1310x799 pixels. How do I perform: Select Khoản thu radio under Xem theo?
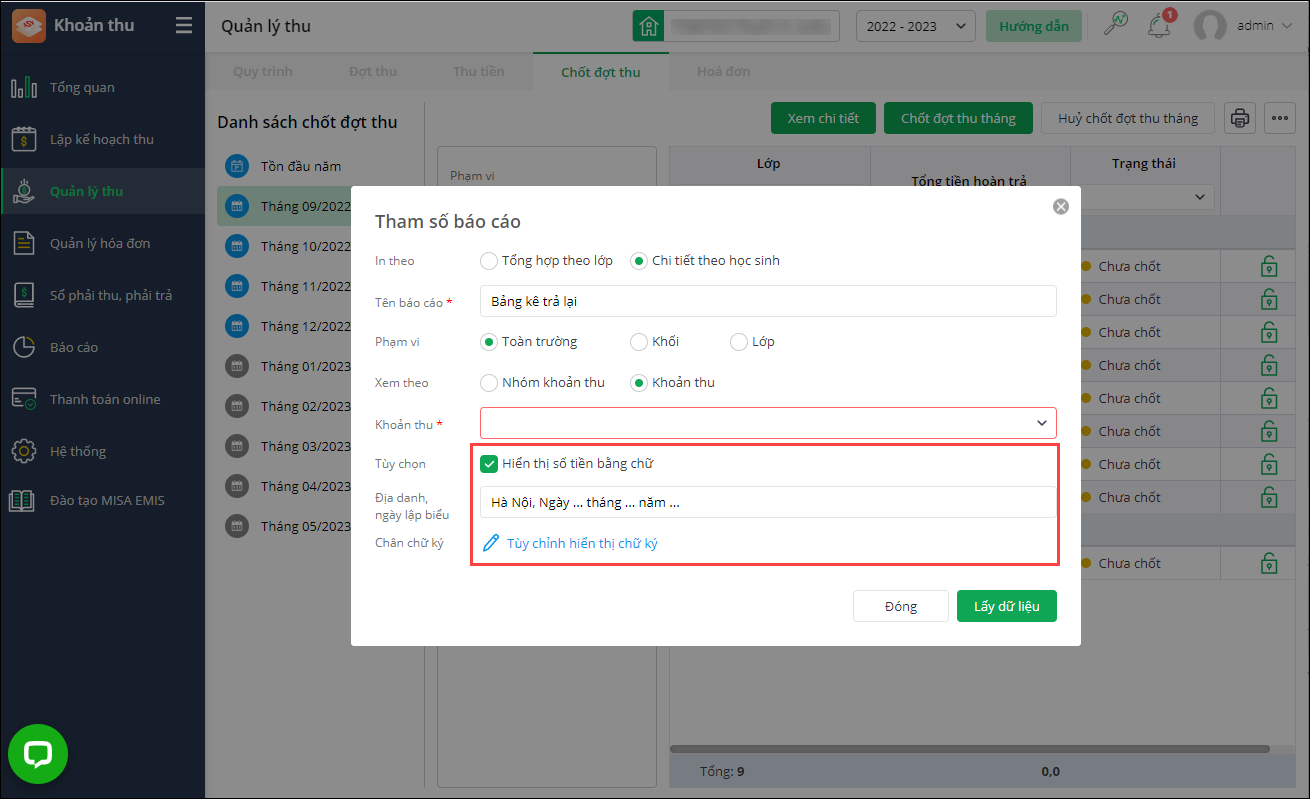pyautogui.click(x=639, y=383)
